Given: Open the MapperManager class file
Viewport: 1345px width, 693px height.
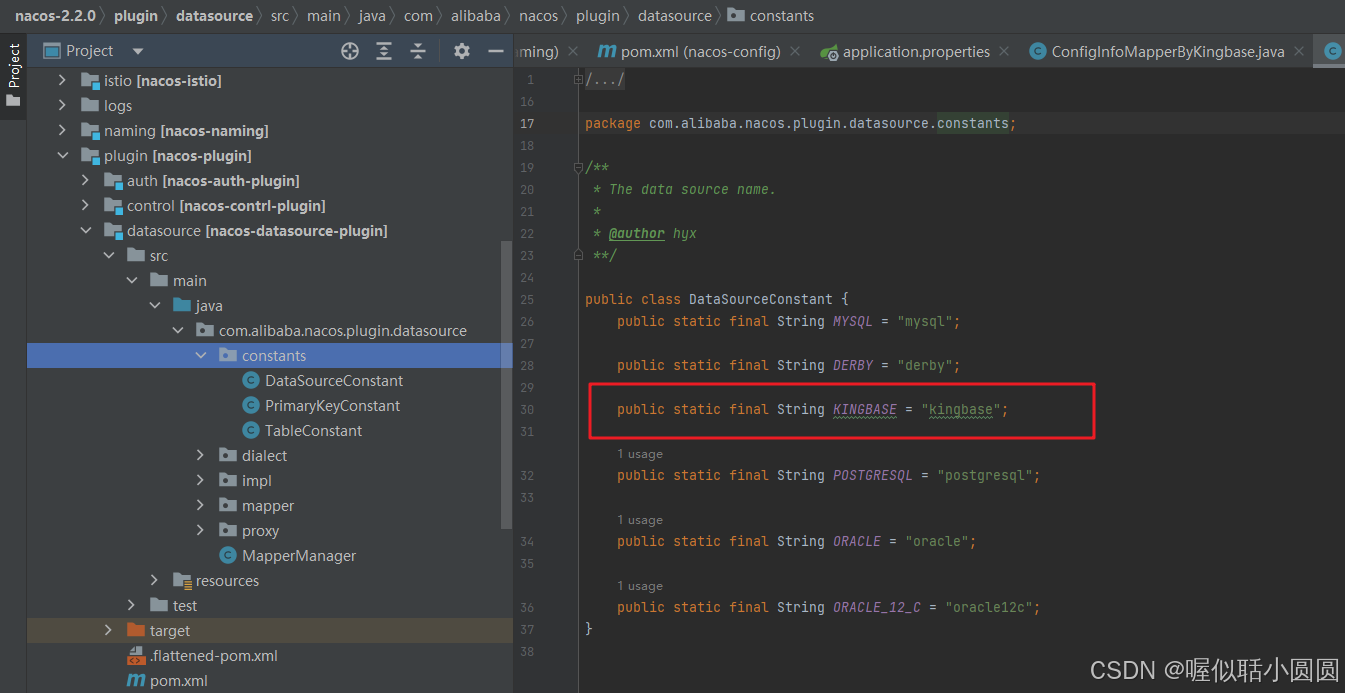Looking at the screenshot, I should point(299,555).
